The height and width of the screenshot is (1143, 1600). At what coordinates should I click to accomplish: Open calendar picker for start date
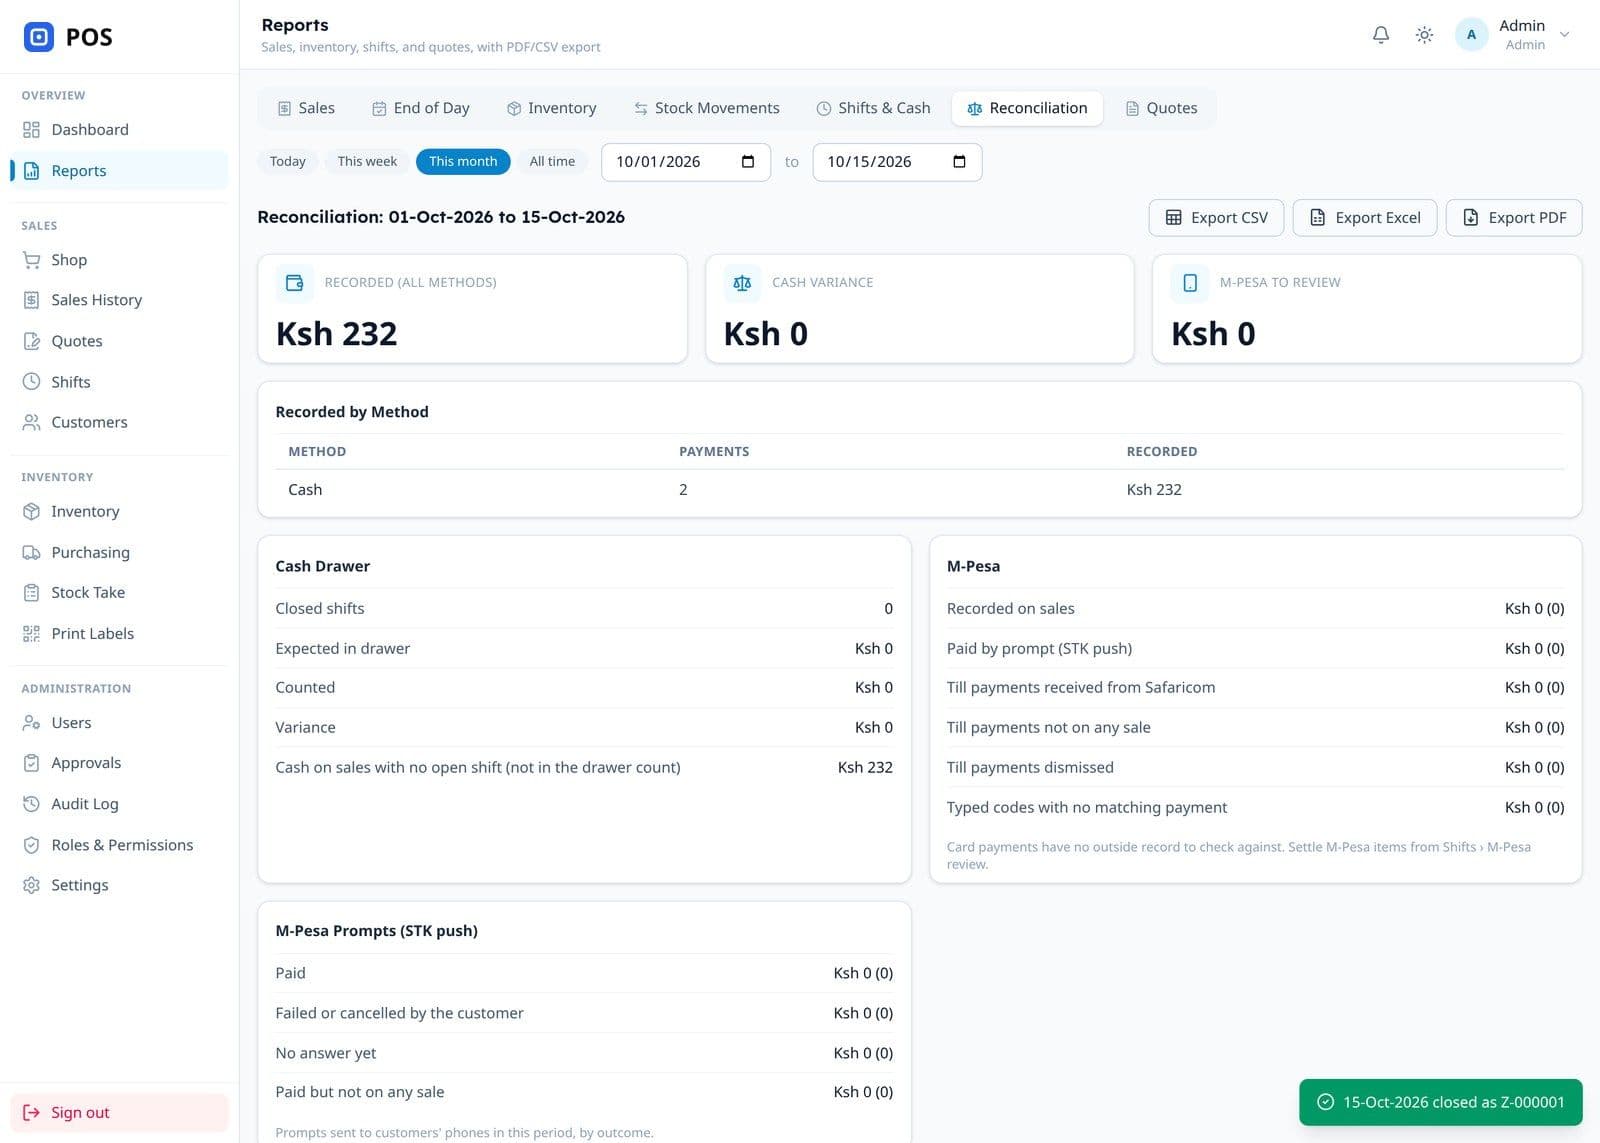(x=748, y=162)
